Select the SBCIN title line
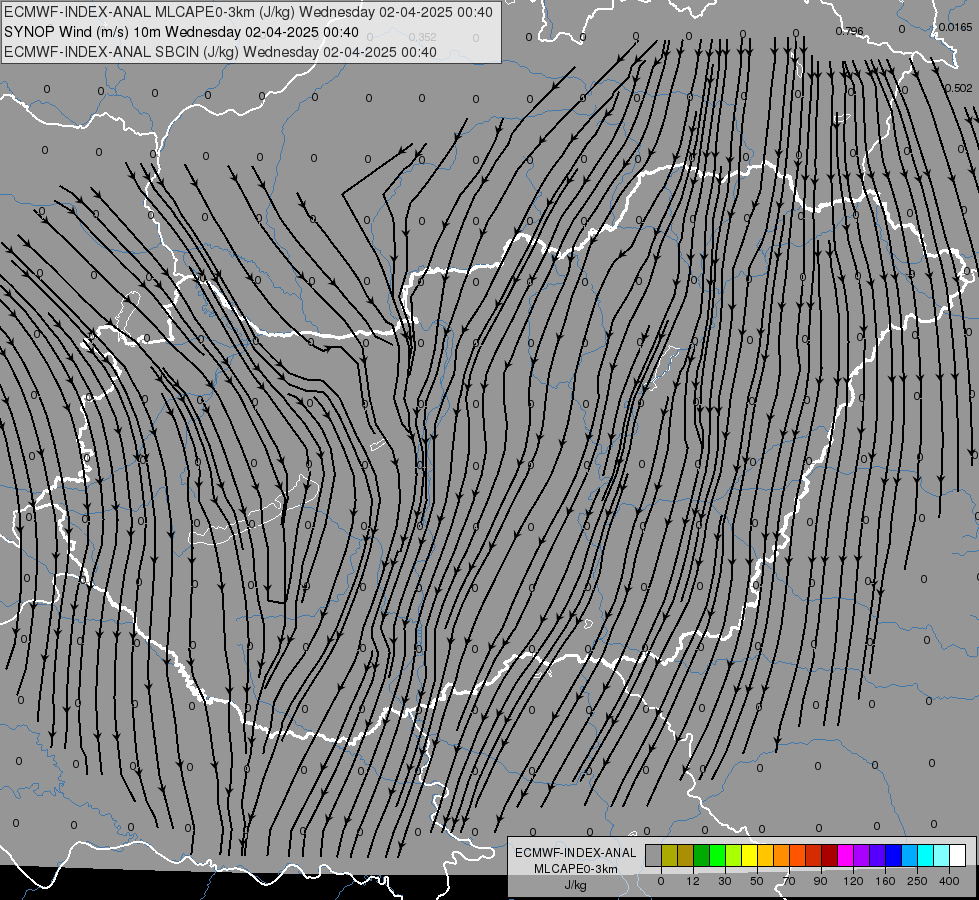Viewport: 979px width, 900px height. [220, 52]
